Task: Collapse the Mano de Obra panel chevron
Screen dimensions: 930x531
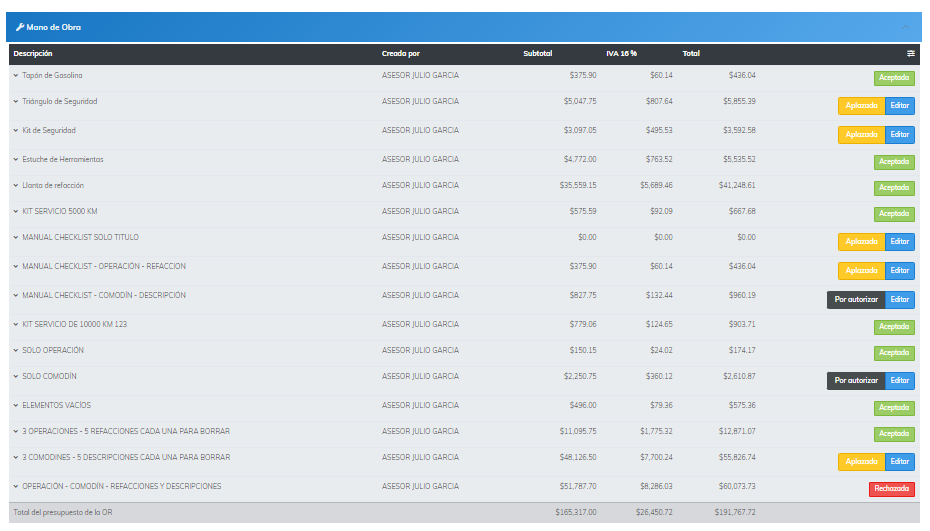Action: tap(905, 27)
